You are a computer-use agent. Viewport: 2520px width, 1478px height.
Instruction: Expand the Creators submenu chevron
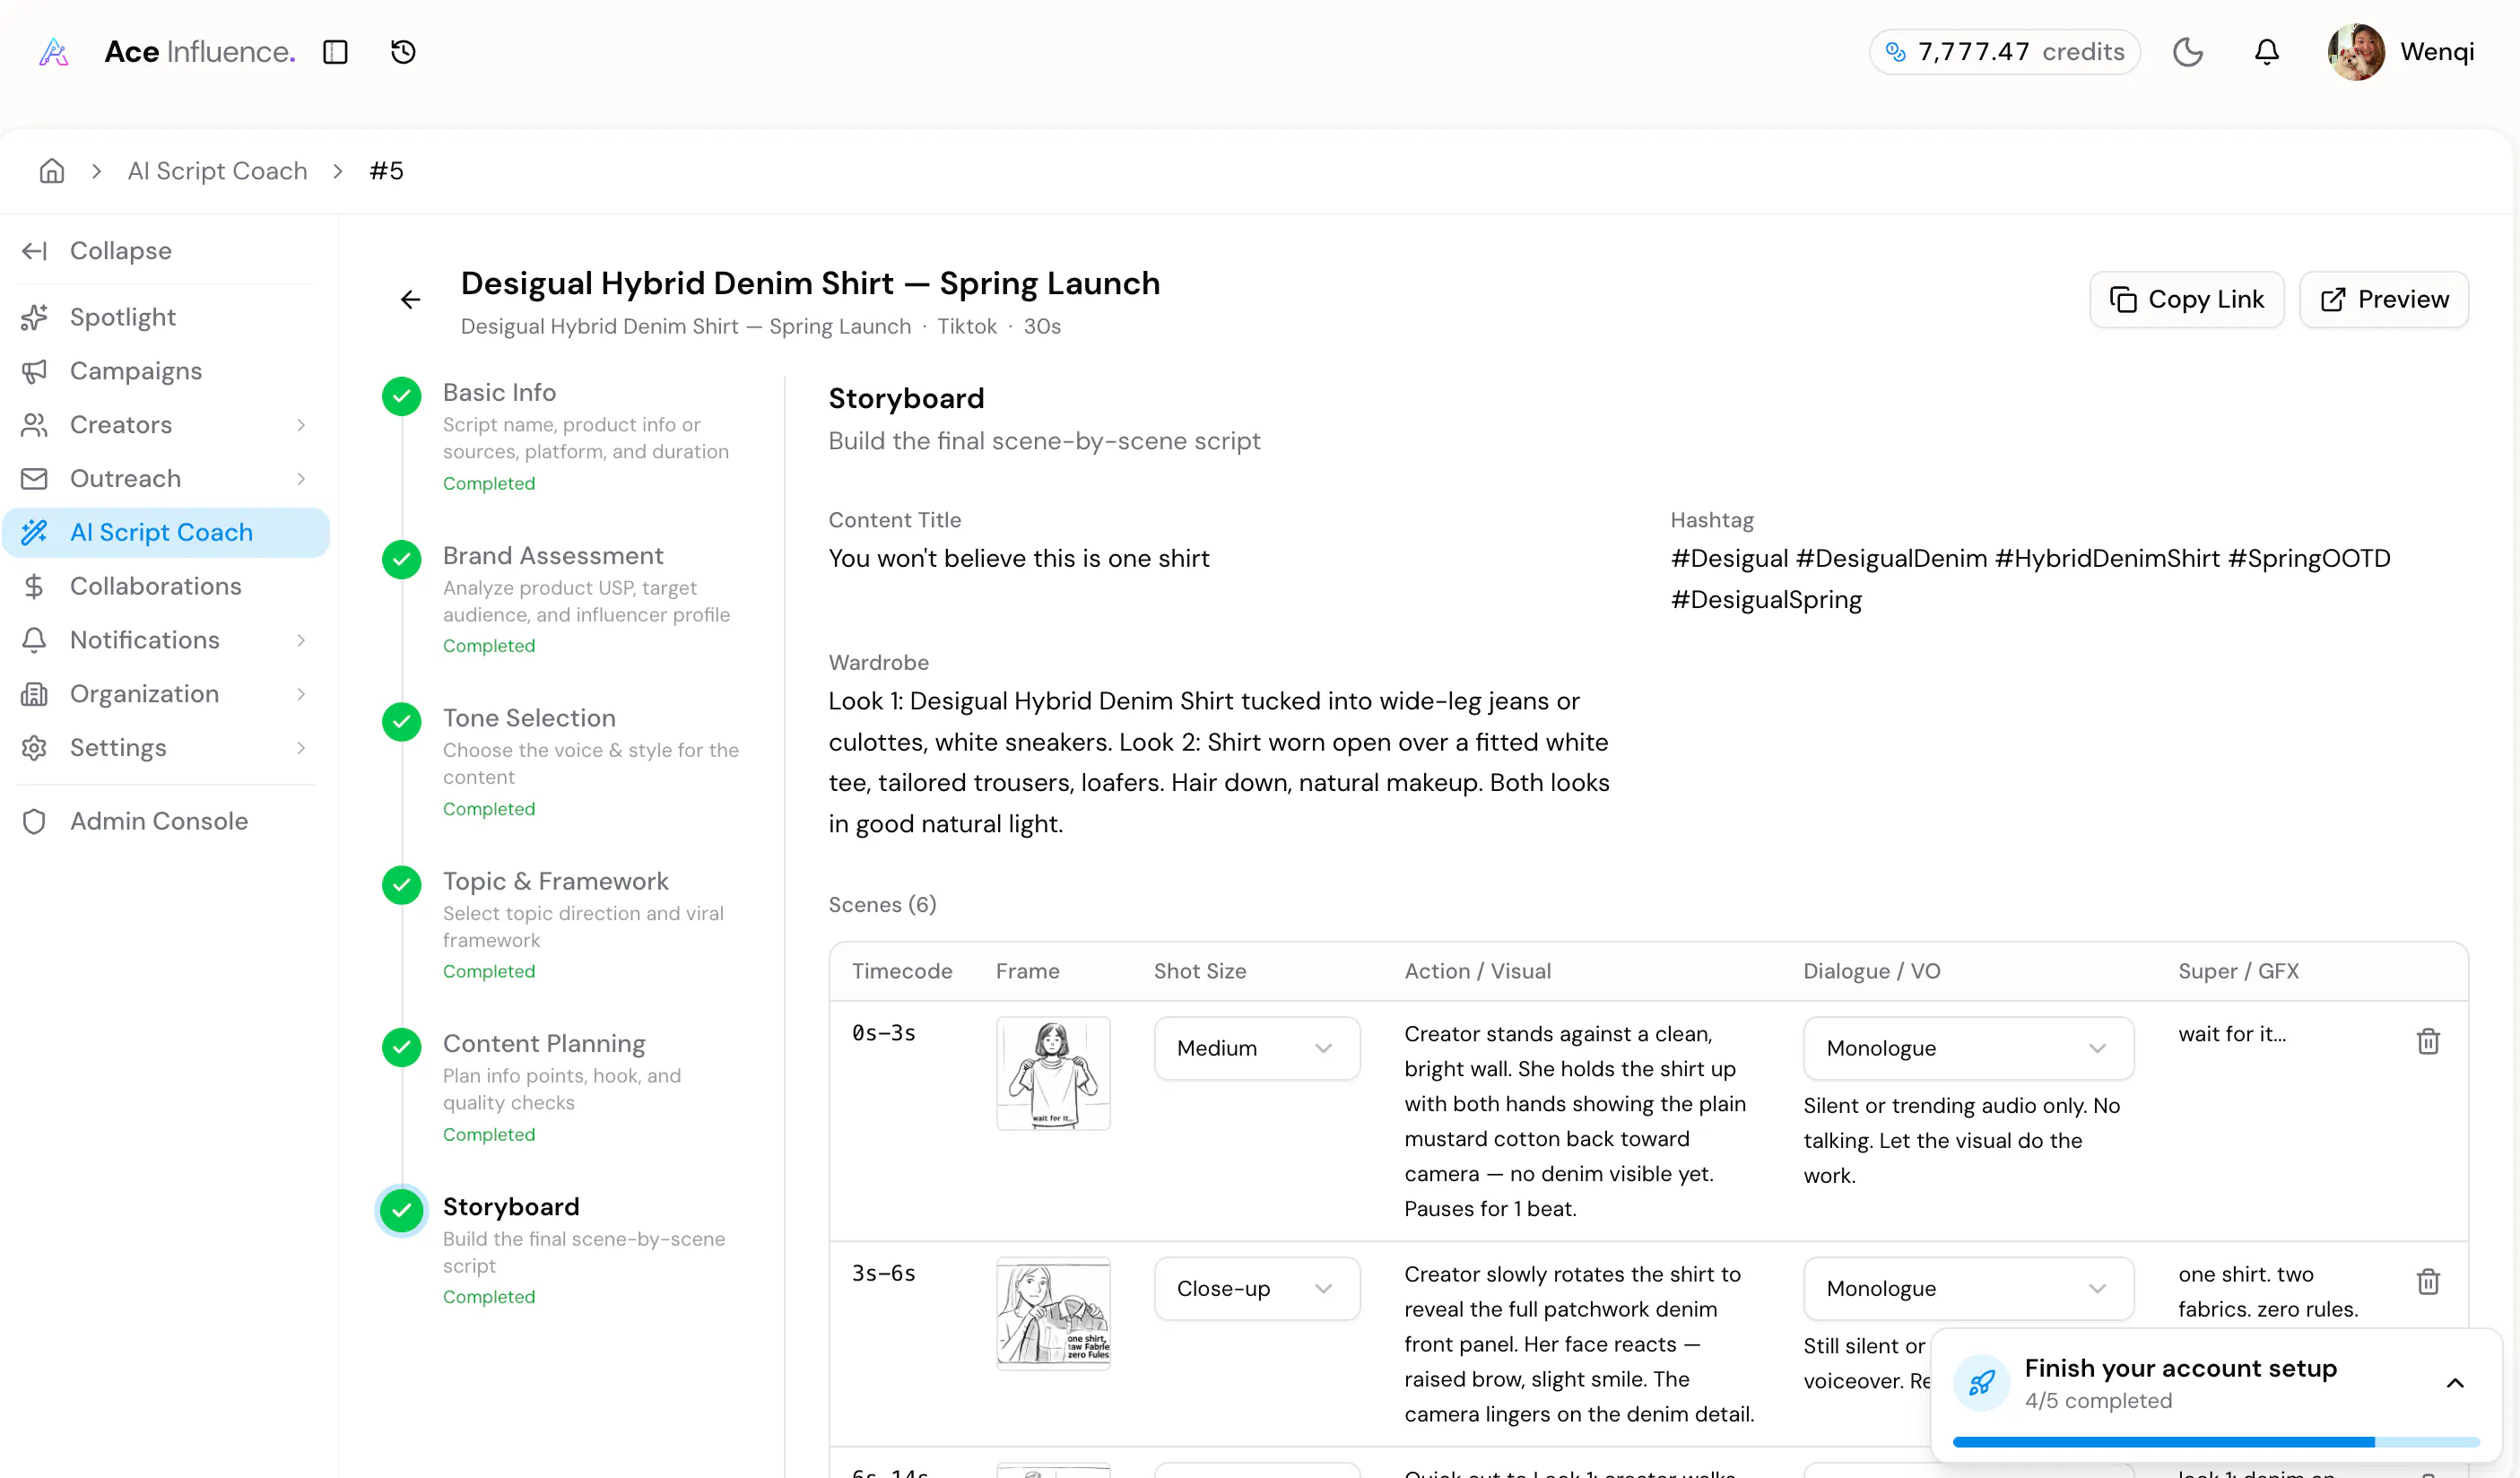click(301, 425)
